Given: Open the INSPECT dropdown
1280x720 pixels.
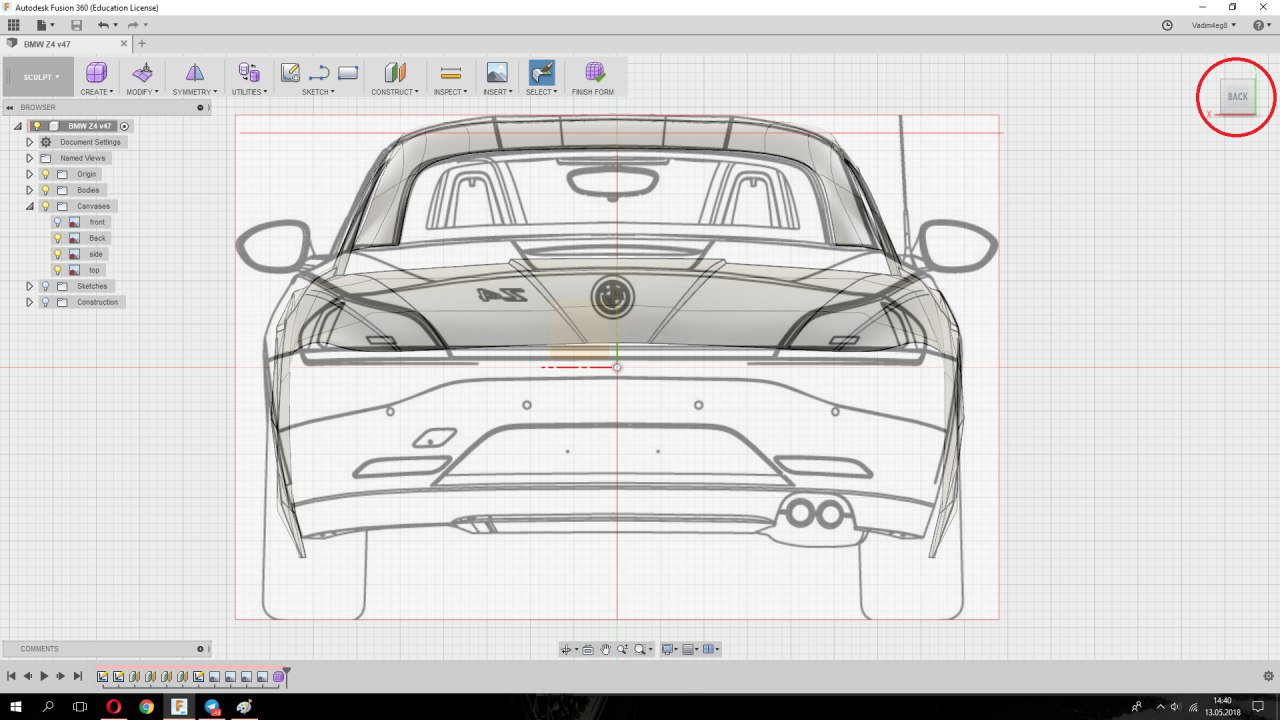Looking at the screenshot, I should point(451,92).
